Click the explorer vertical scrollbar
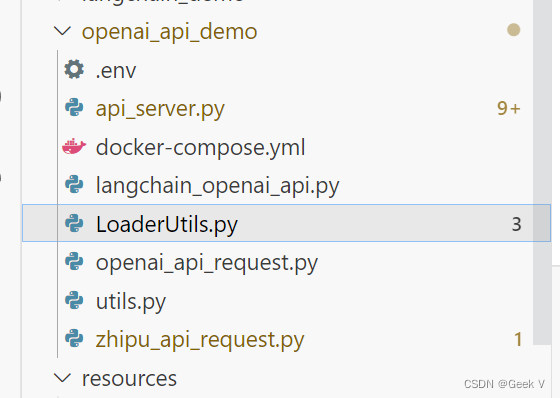The width and height of the screenshot is (560, 398). pyautogui.click(x=542, y=171)
